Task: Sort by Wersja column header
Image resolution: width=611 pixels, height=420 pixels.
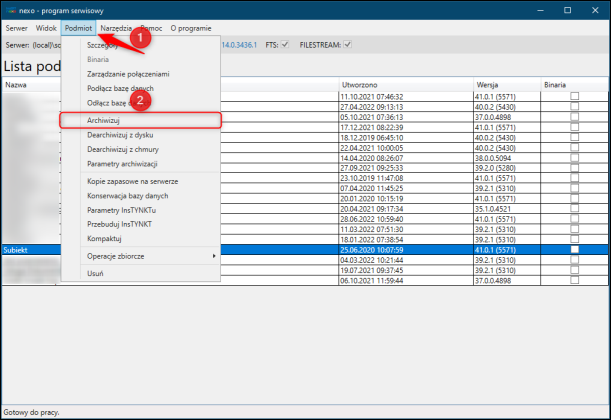Action: pos(507,85)
